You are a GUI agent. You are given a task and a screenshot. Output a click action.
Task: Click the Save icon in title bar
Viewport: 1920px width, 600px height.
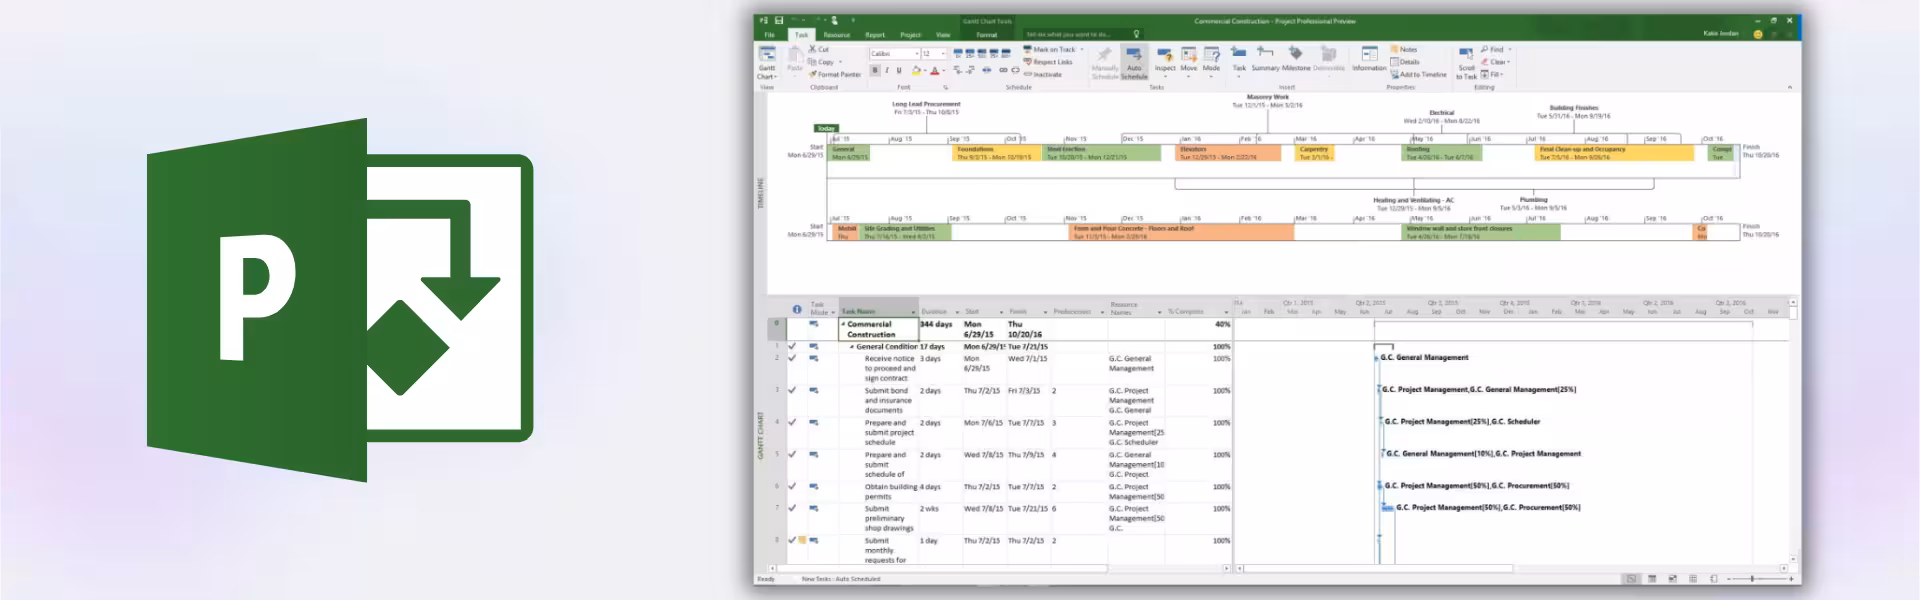[x=779, y=20]
